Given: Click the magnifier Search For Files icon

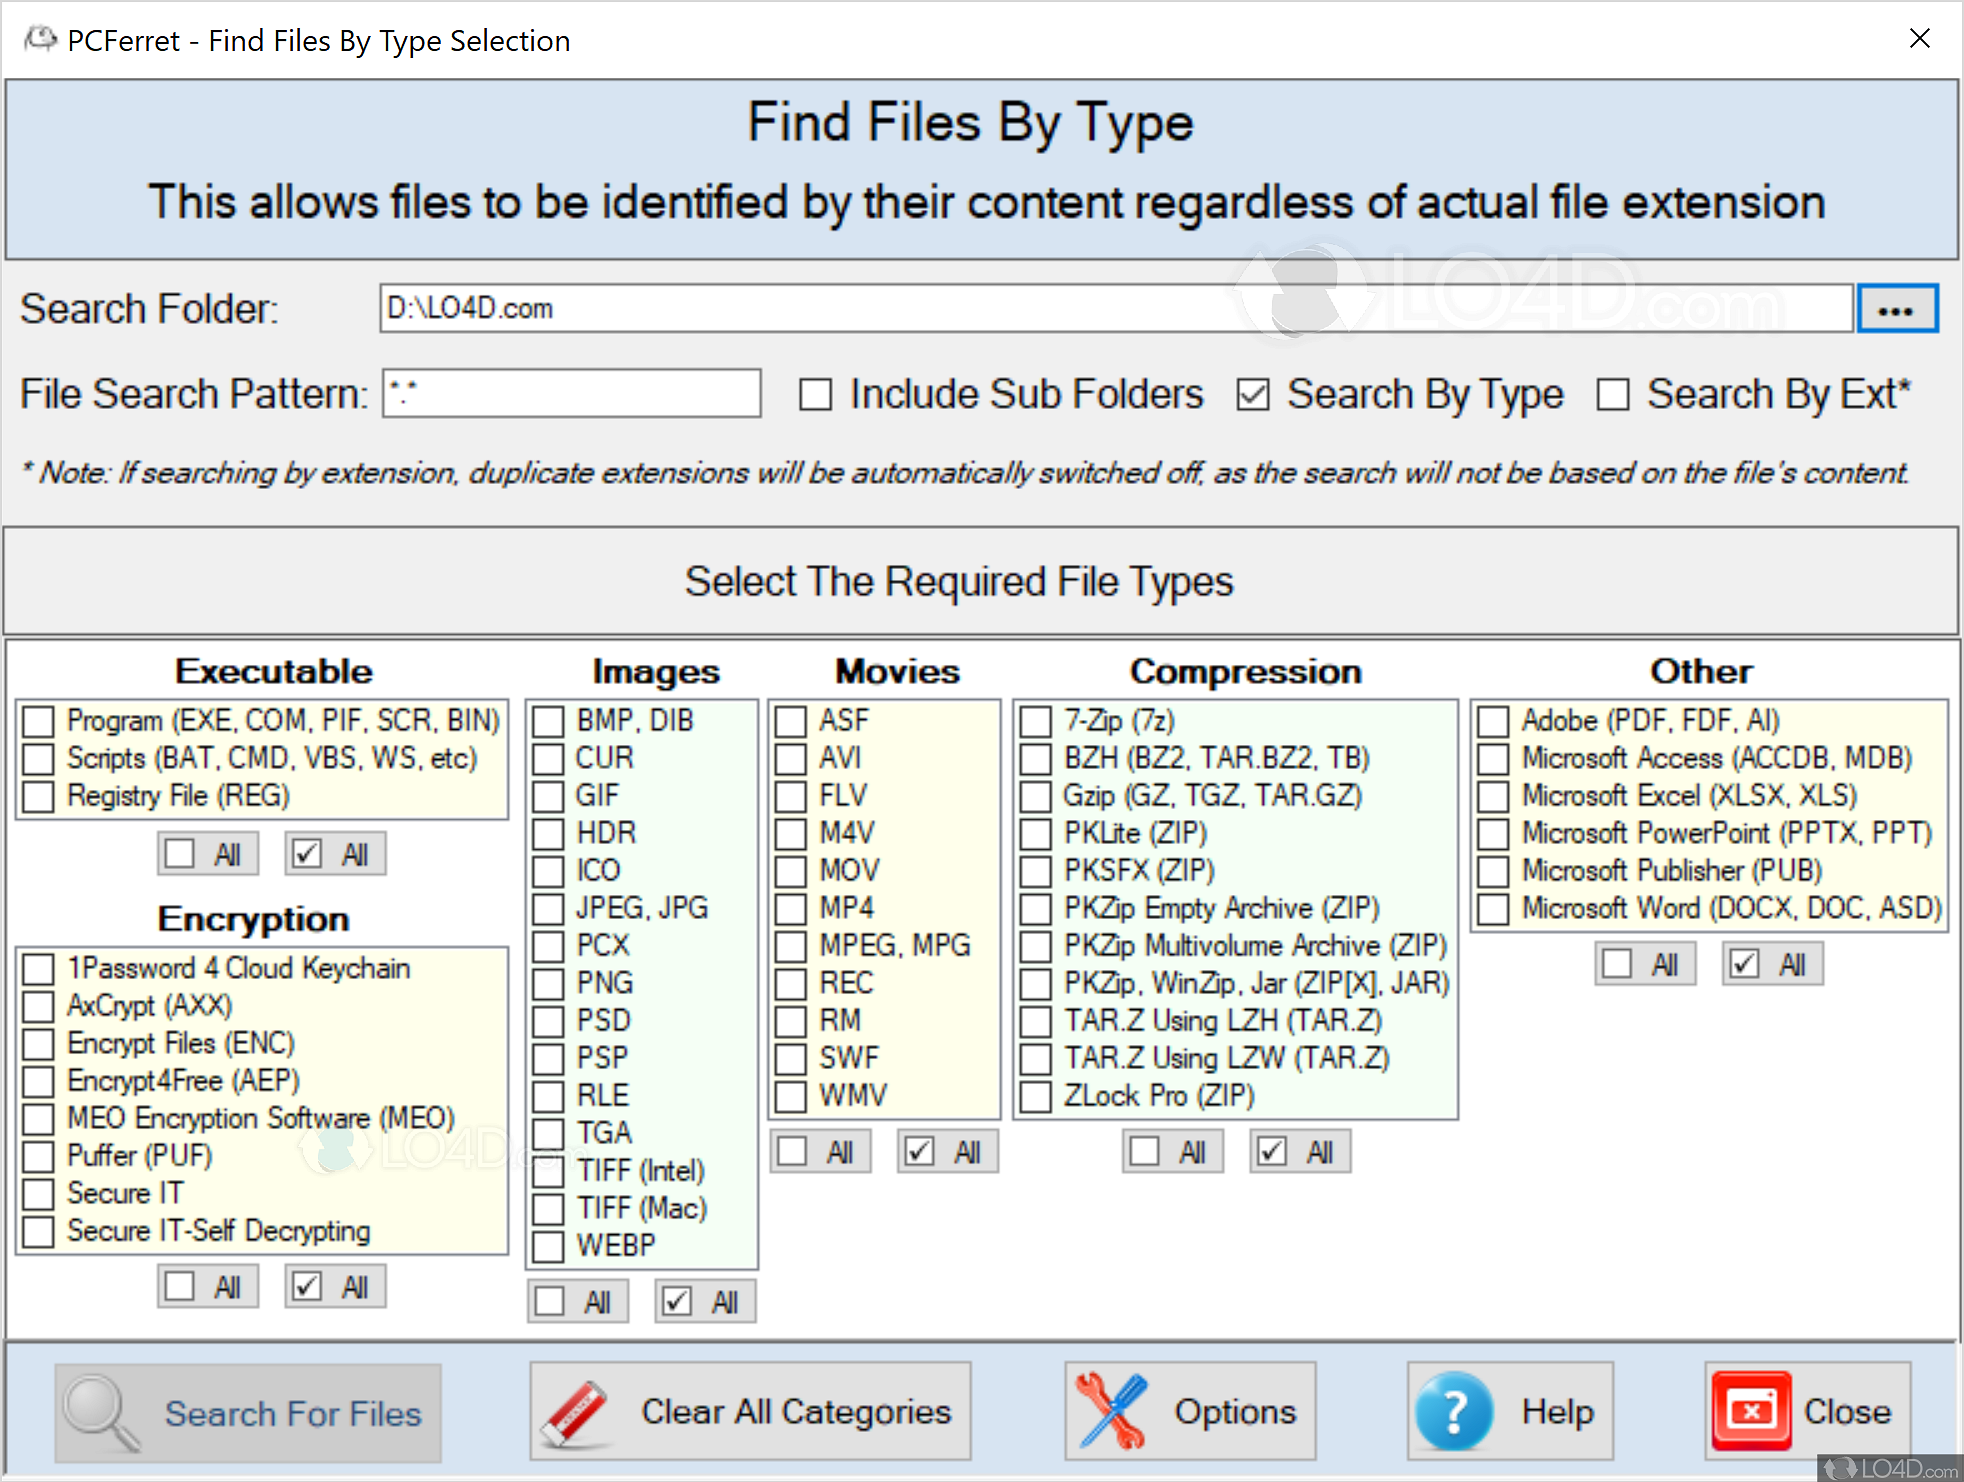Looking at the screenshot, I should pyautogui.click(x=101, y=1413).
